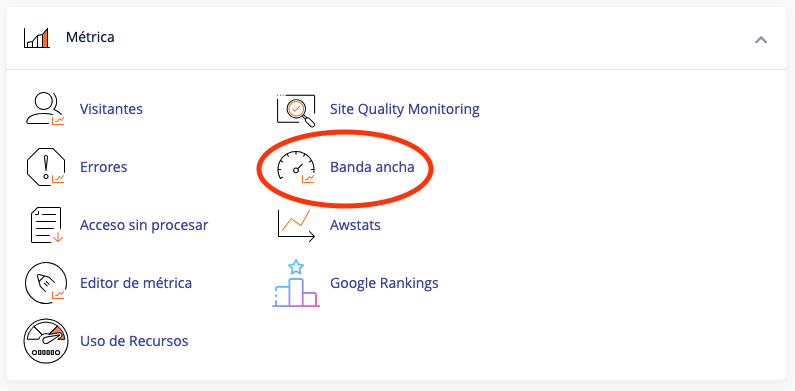795x391 pixels.
Task: Click the Errores octagon warning icon
Action: pyautogui.click(x=45, y=167)
